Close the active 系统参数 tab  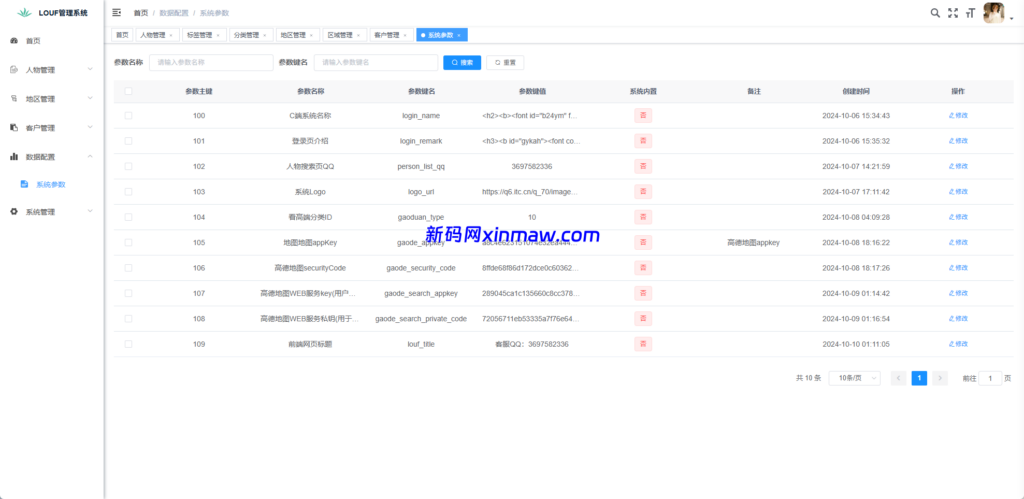459,35
